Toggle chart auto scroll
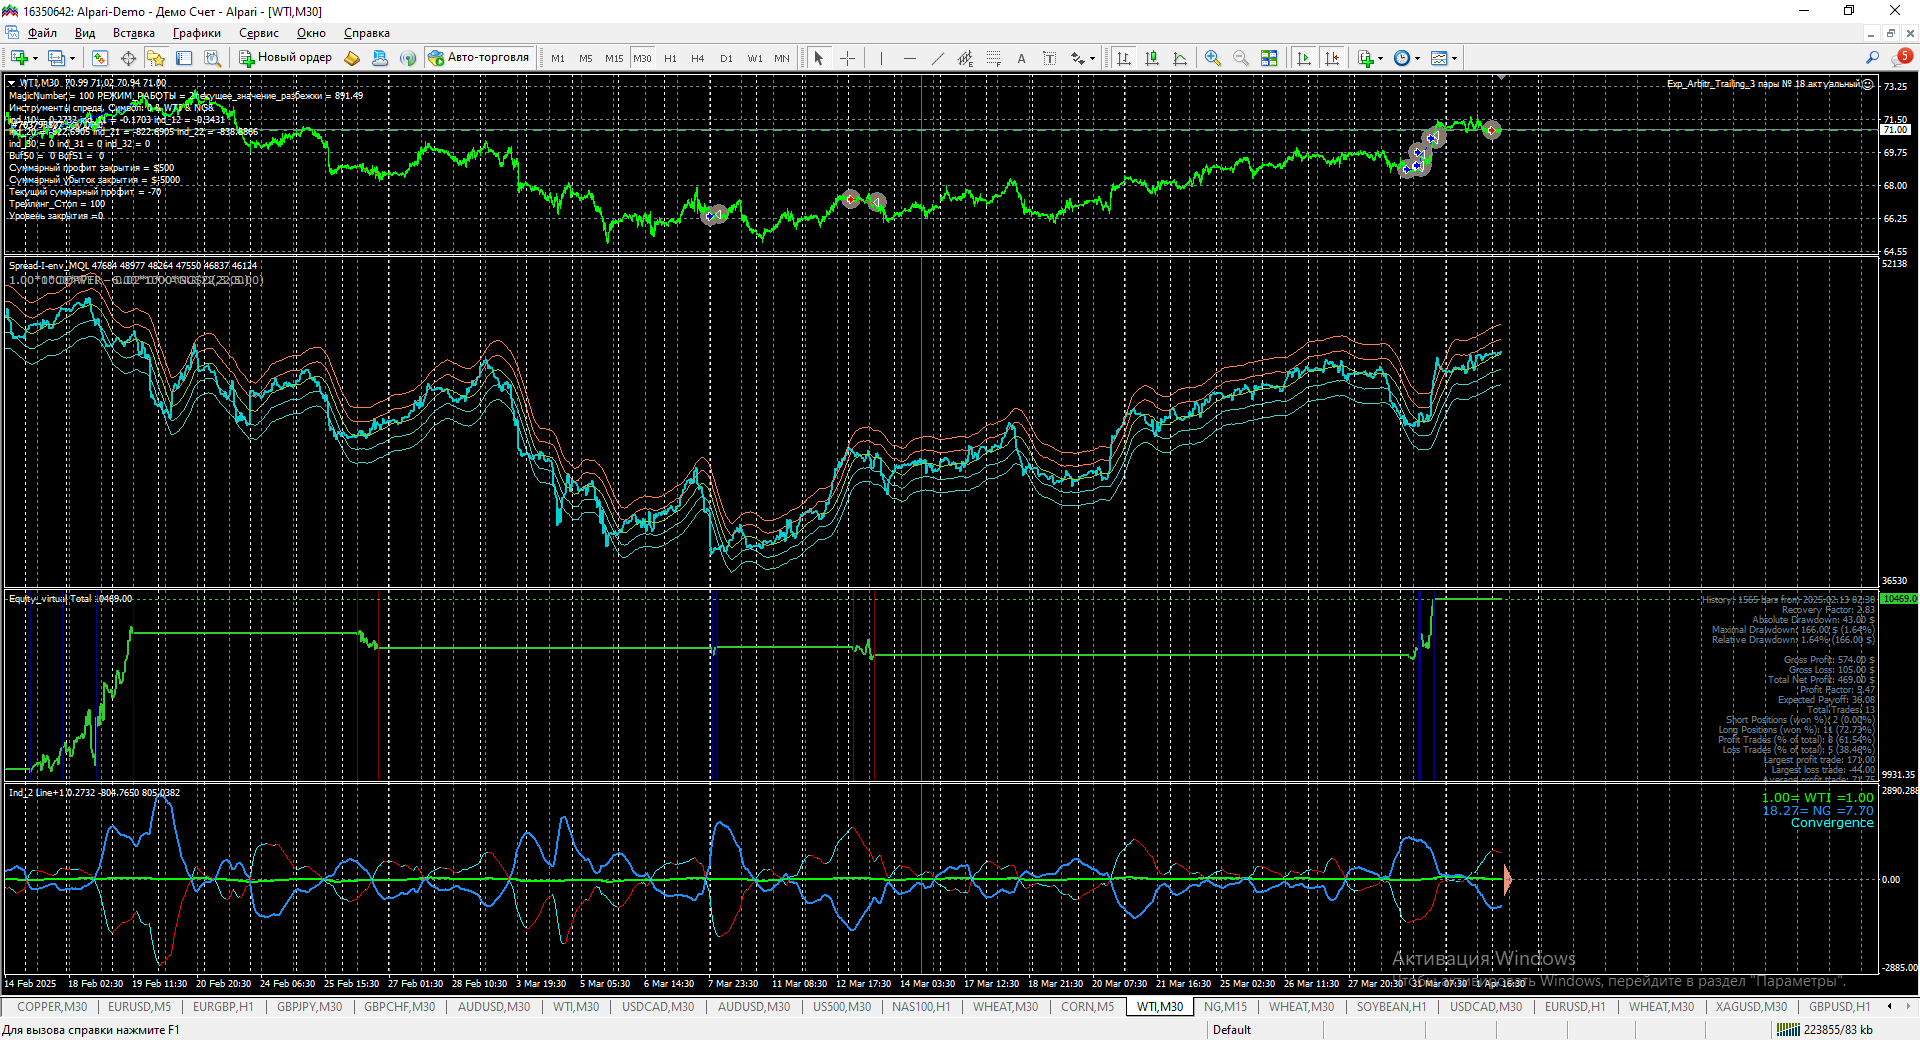The width and height of the screenshot is (1920, 1040). click(1303, 58)
